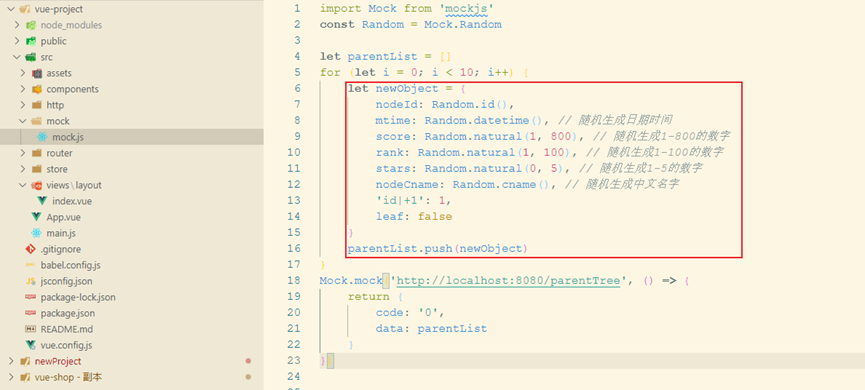Click the src folder icon

click(31, 57)
